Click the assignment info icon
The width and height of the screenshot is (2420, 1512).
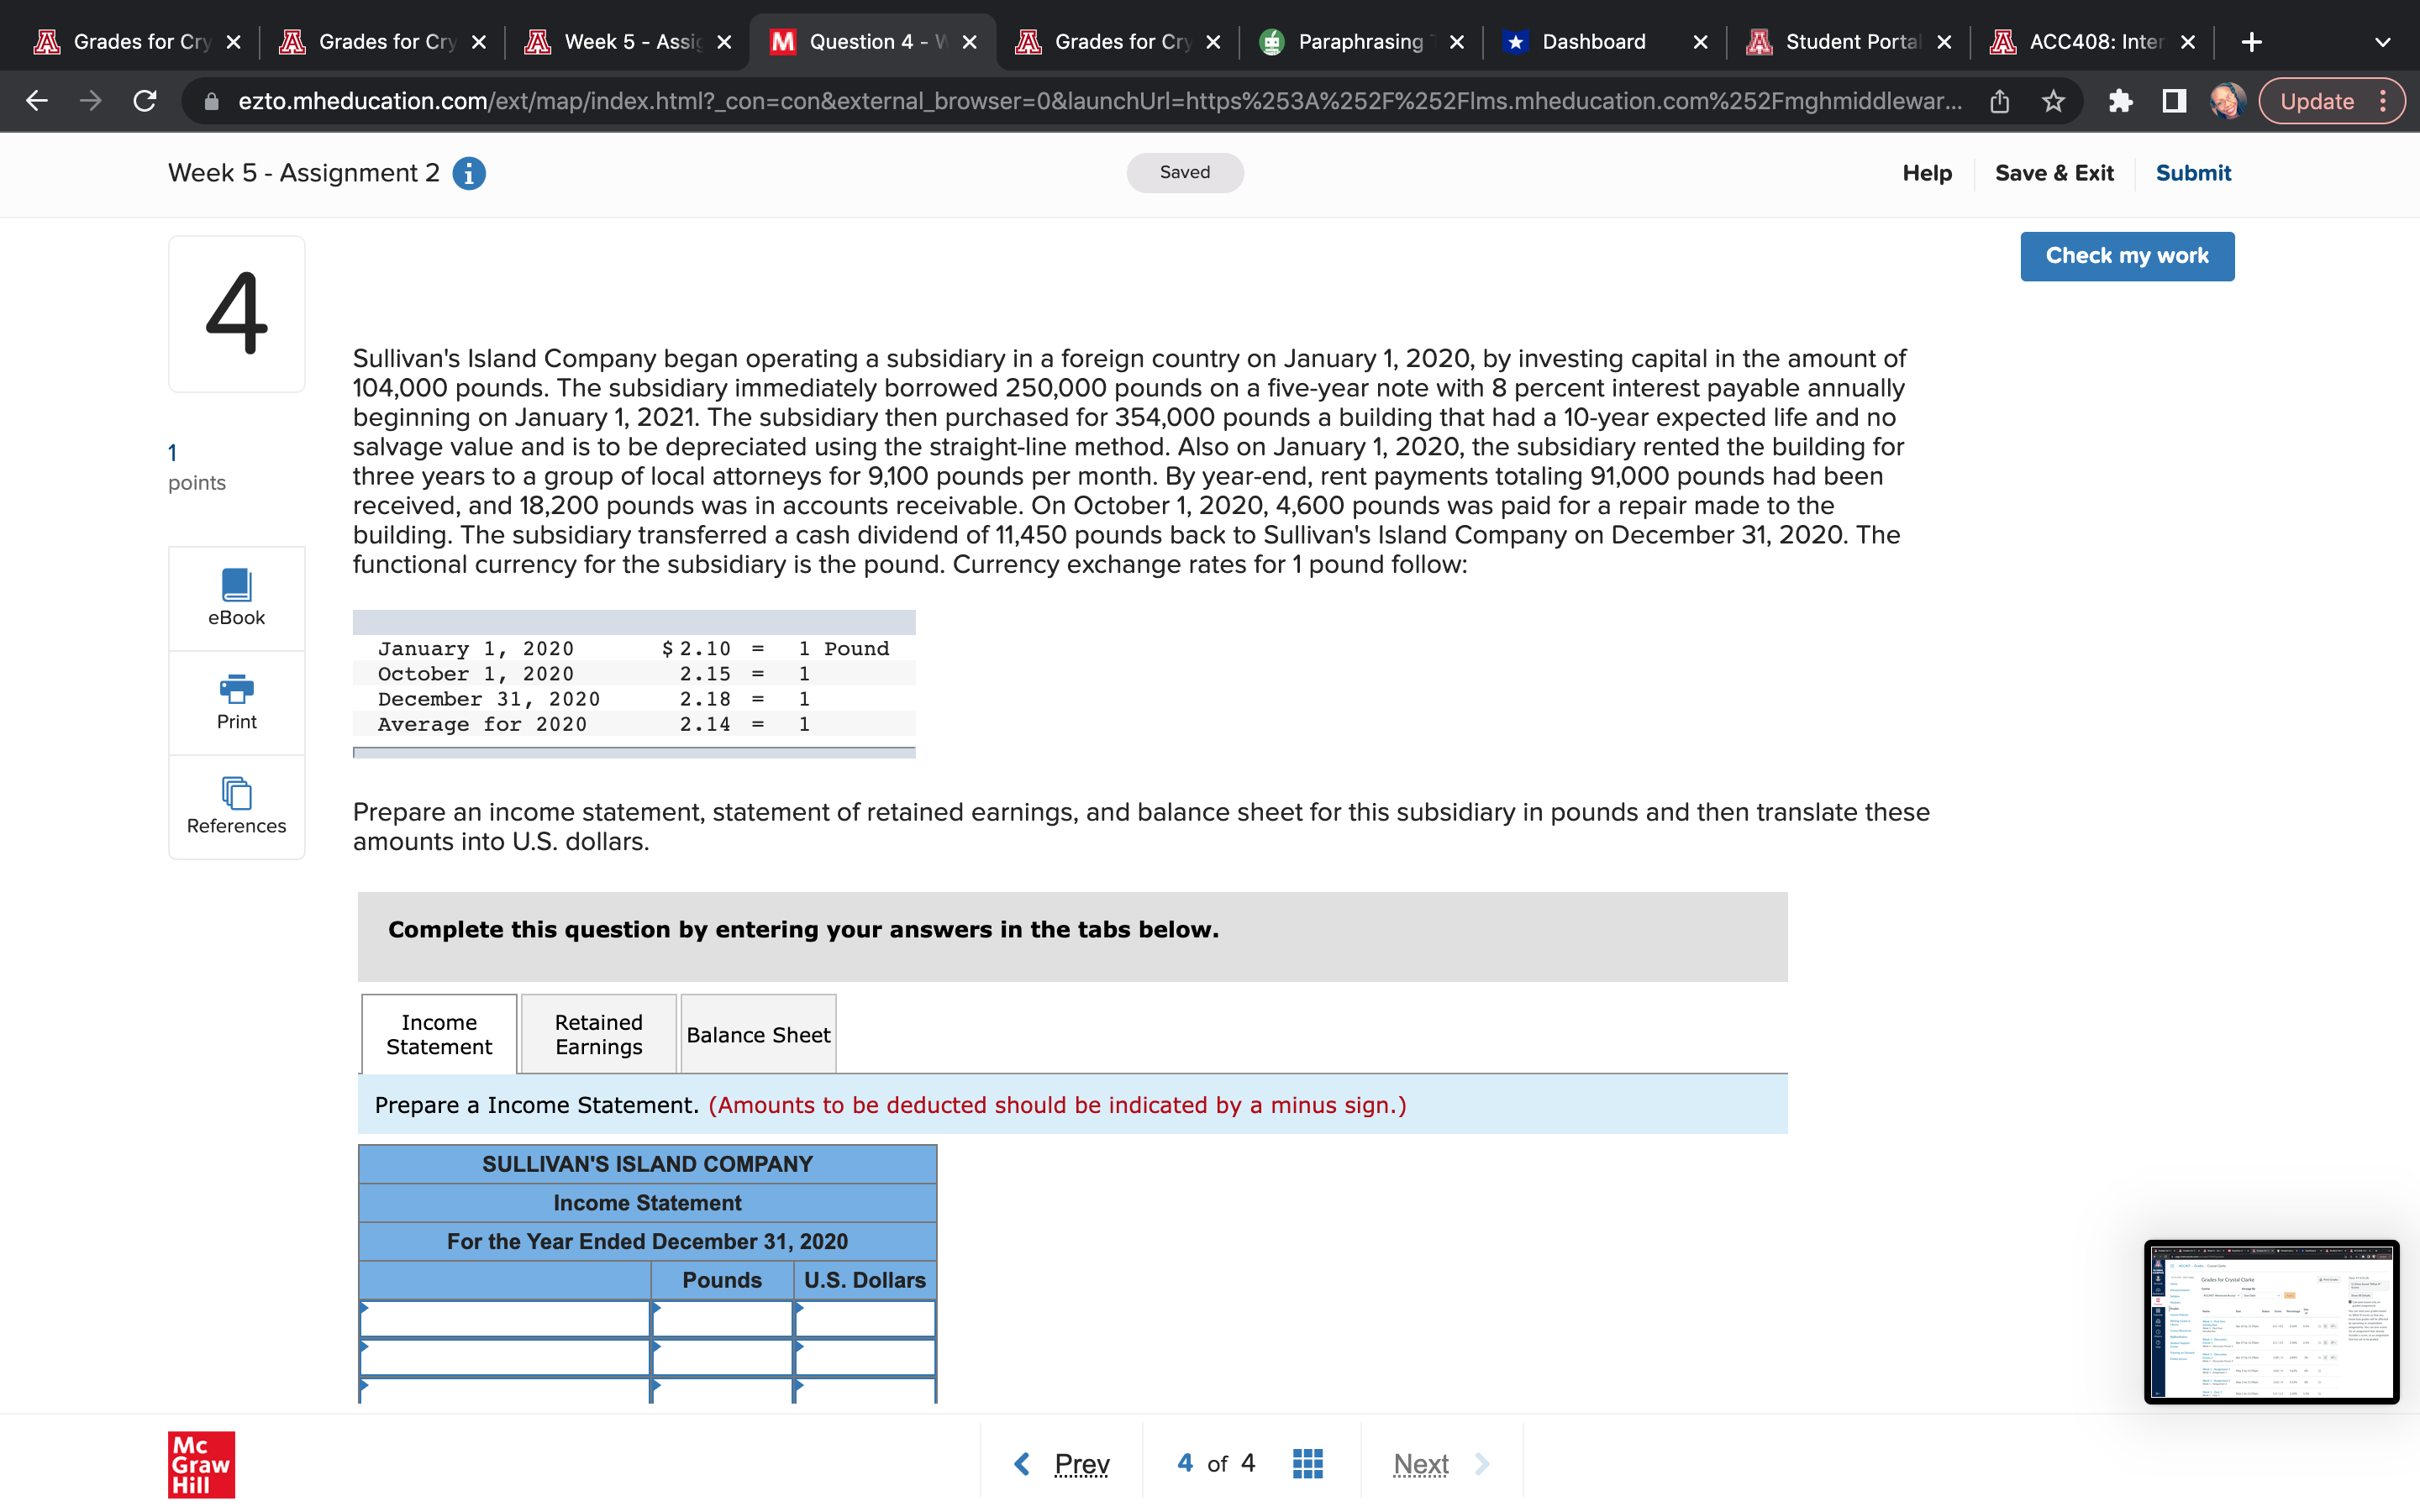(x=469, y=173)
